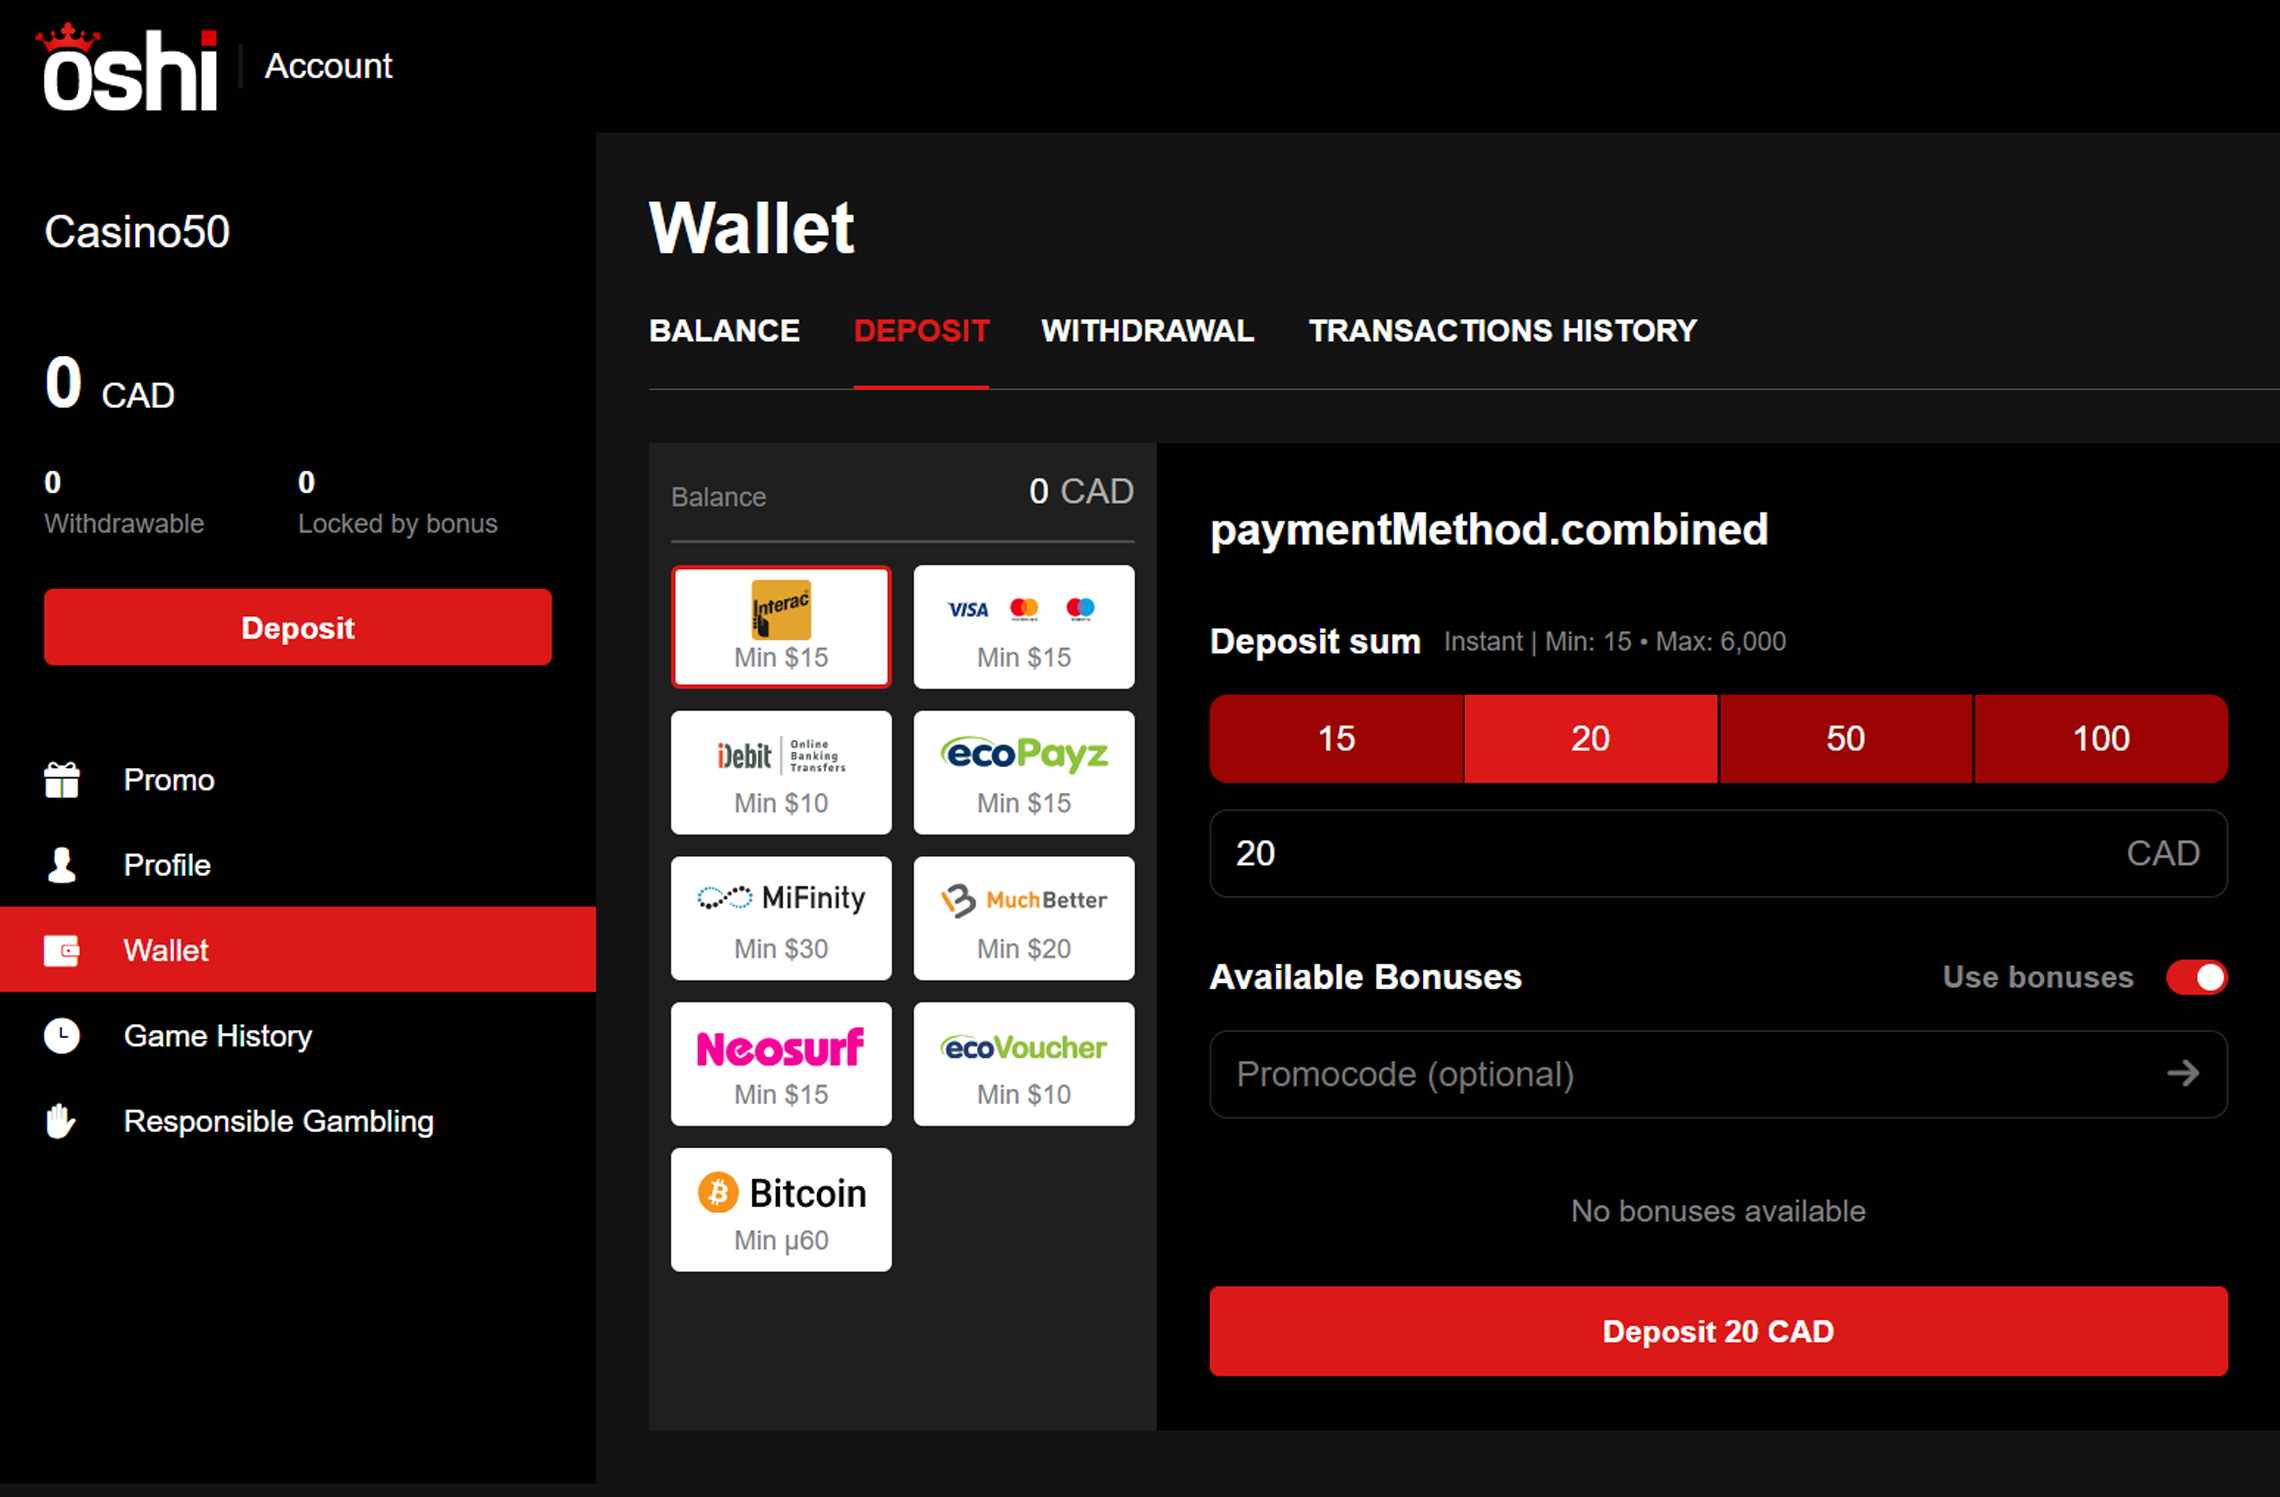Viewport: 2280px width, 1497px height.
Task: Select MiFinity payment method
Action: [781, 918]
